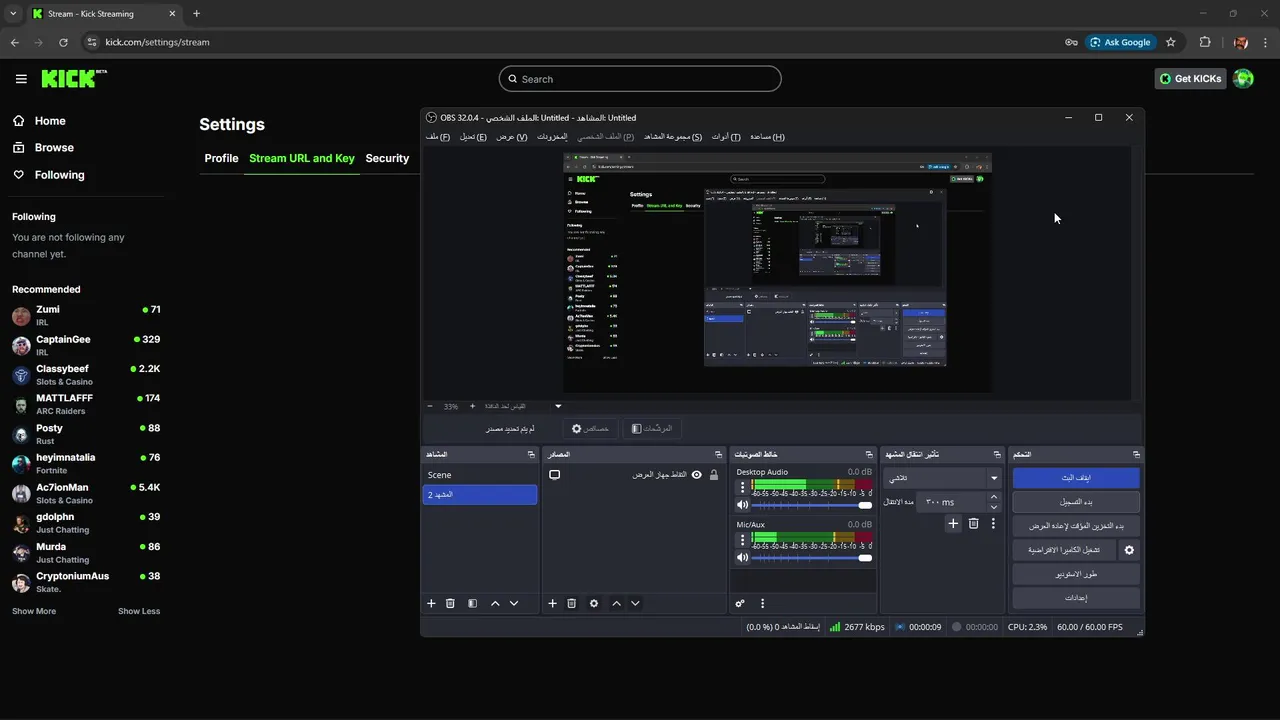The width and height of the screenshot is (1280, 720).
Task: Open advanced audio properties gears in mixer
Action: click(740, 603)
